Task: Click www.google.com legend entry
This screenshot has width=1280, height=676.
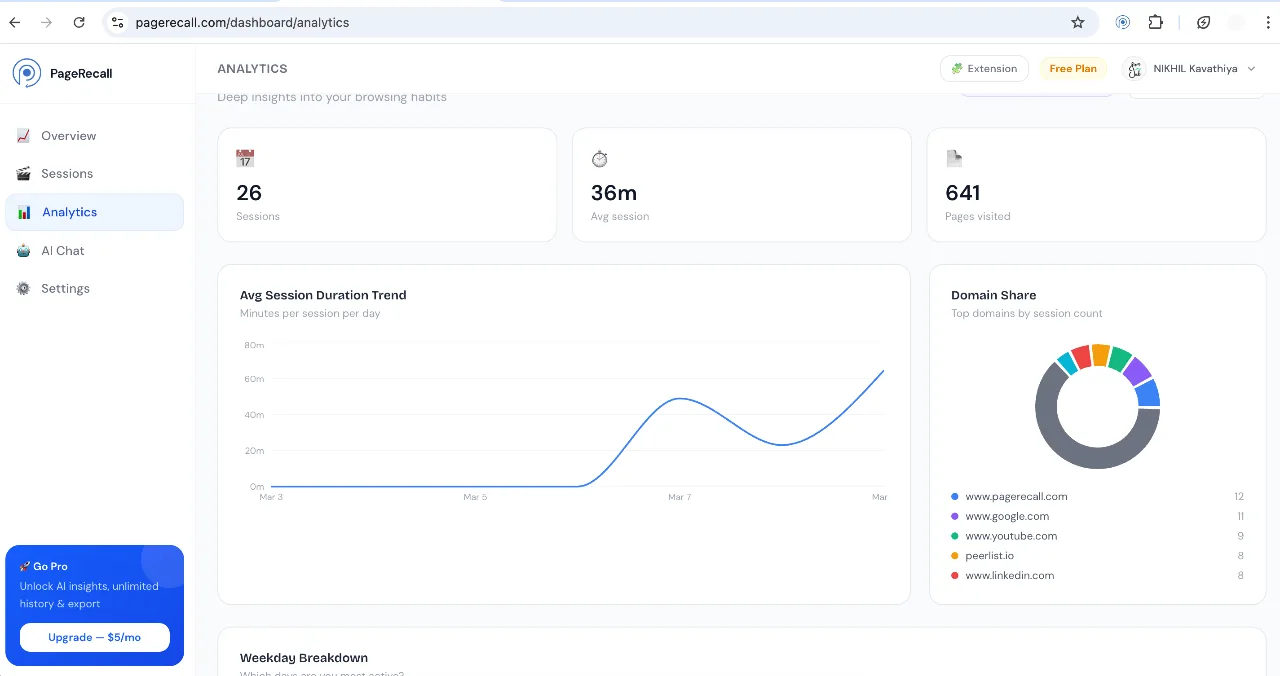Action: [1007, 516]
